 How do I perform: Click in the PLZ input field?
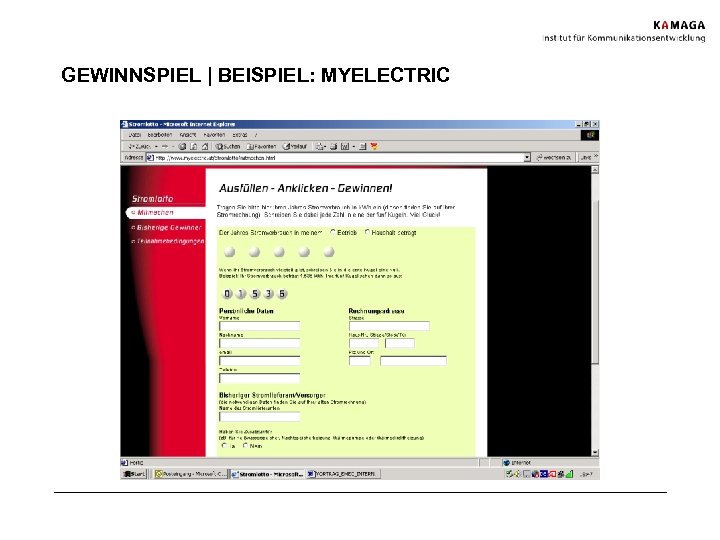[360, 360]
